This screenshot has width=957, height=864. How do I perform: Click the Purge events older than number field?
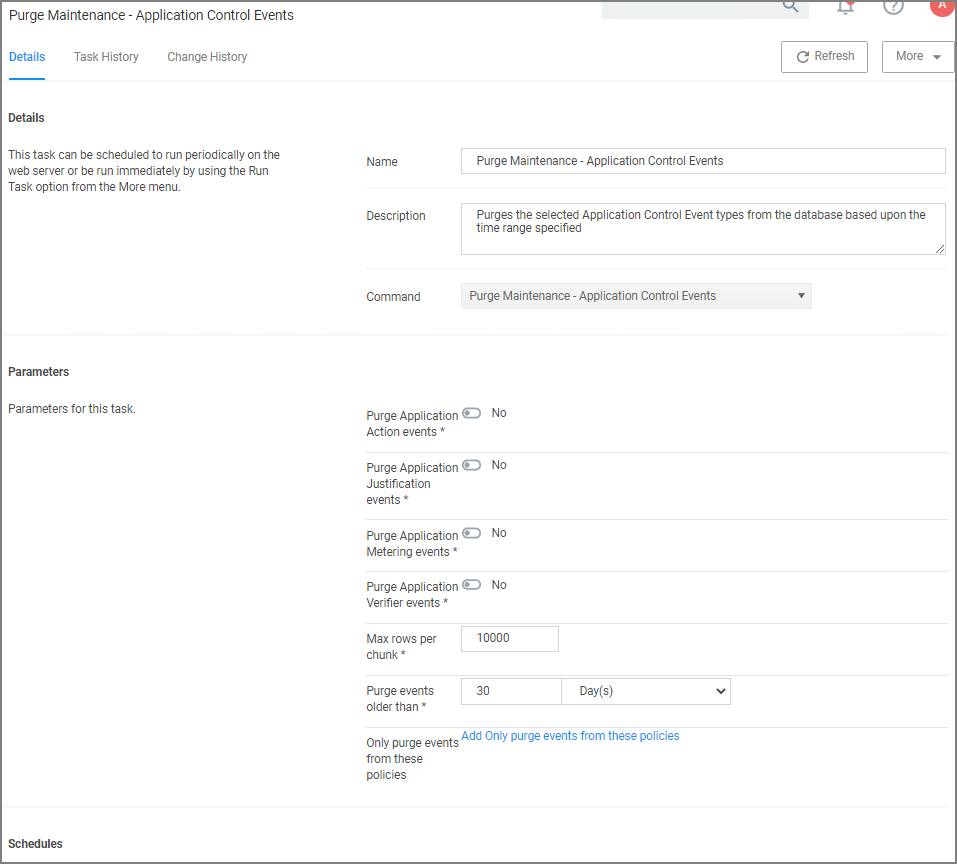click(x=511, y=691)
